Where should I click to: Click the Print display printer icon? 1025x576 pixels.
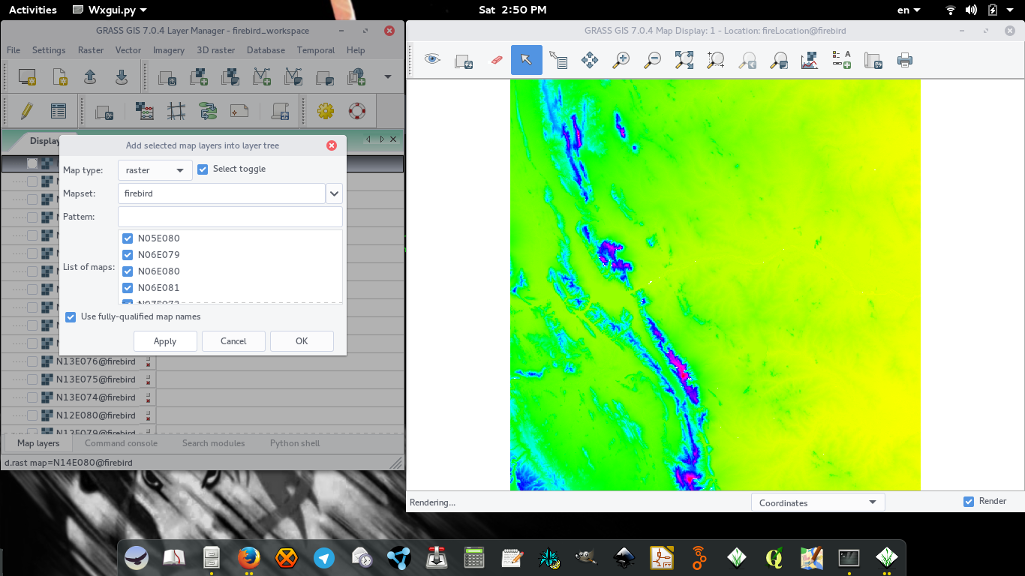(905, 60)
